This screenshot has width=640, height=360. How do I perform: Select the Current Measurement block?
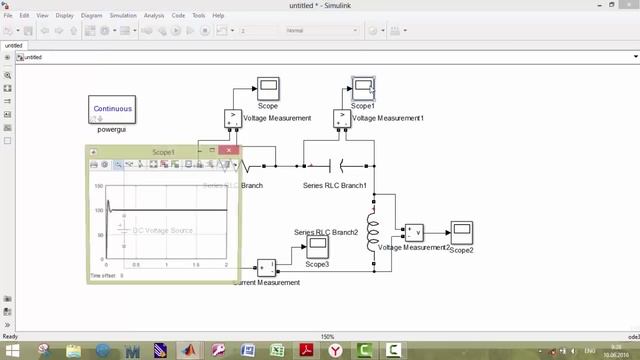tap(267, 268)
